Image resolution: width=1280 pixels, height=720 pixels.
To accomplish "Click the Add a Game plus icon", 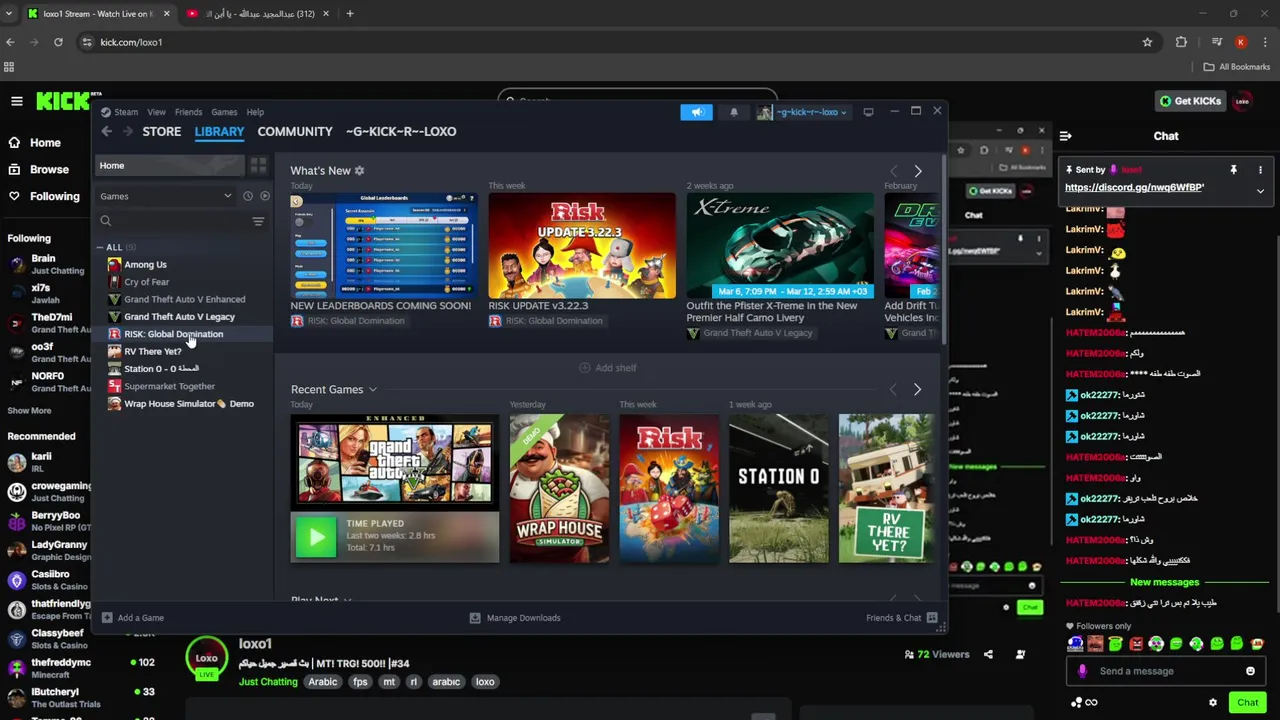I will (107, 618).
